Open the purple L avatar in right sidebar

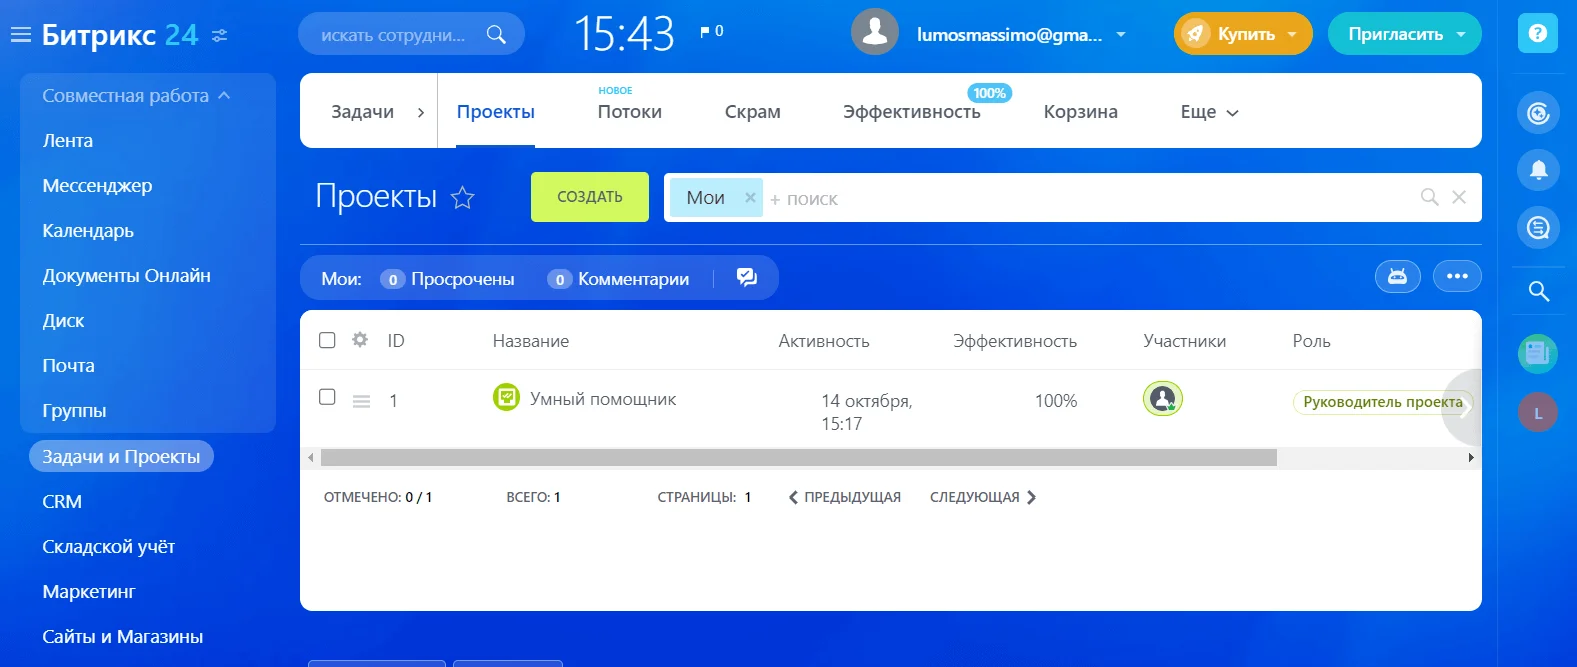[1538, 413]
